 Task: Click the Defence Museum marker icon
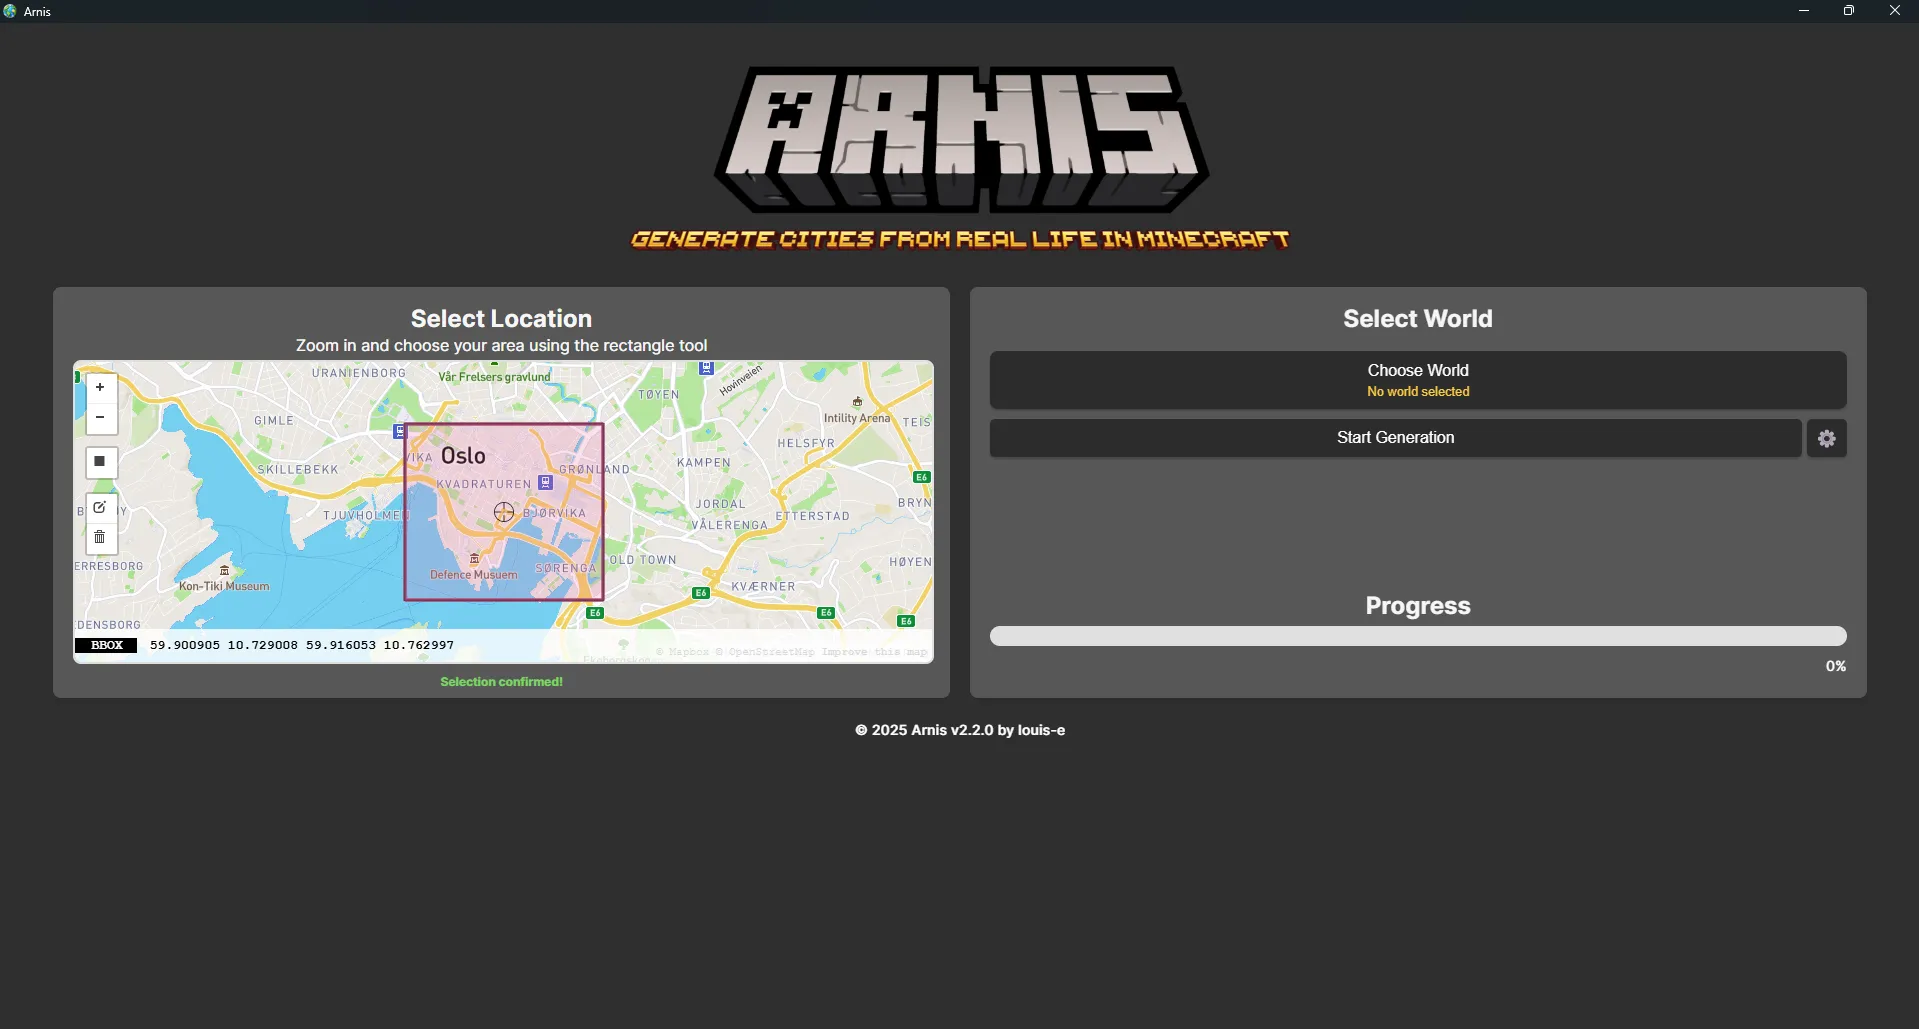click(x=474, y=559)
